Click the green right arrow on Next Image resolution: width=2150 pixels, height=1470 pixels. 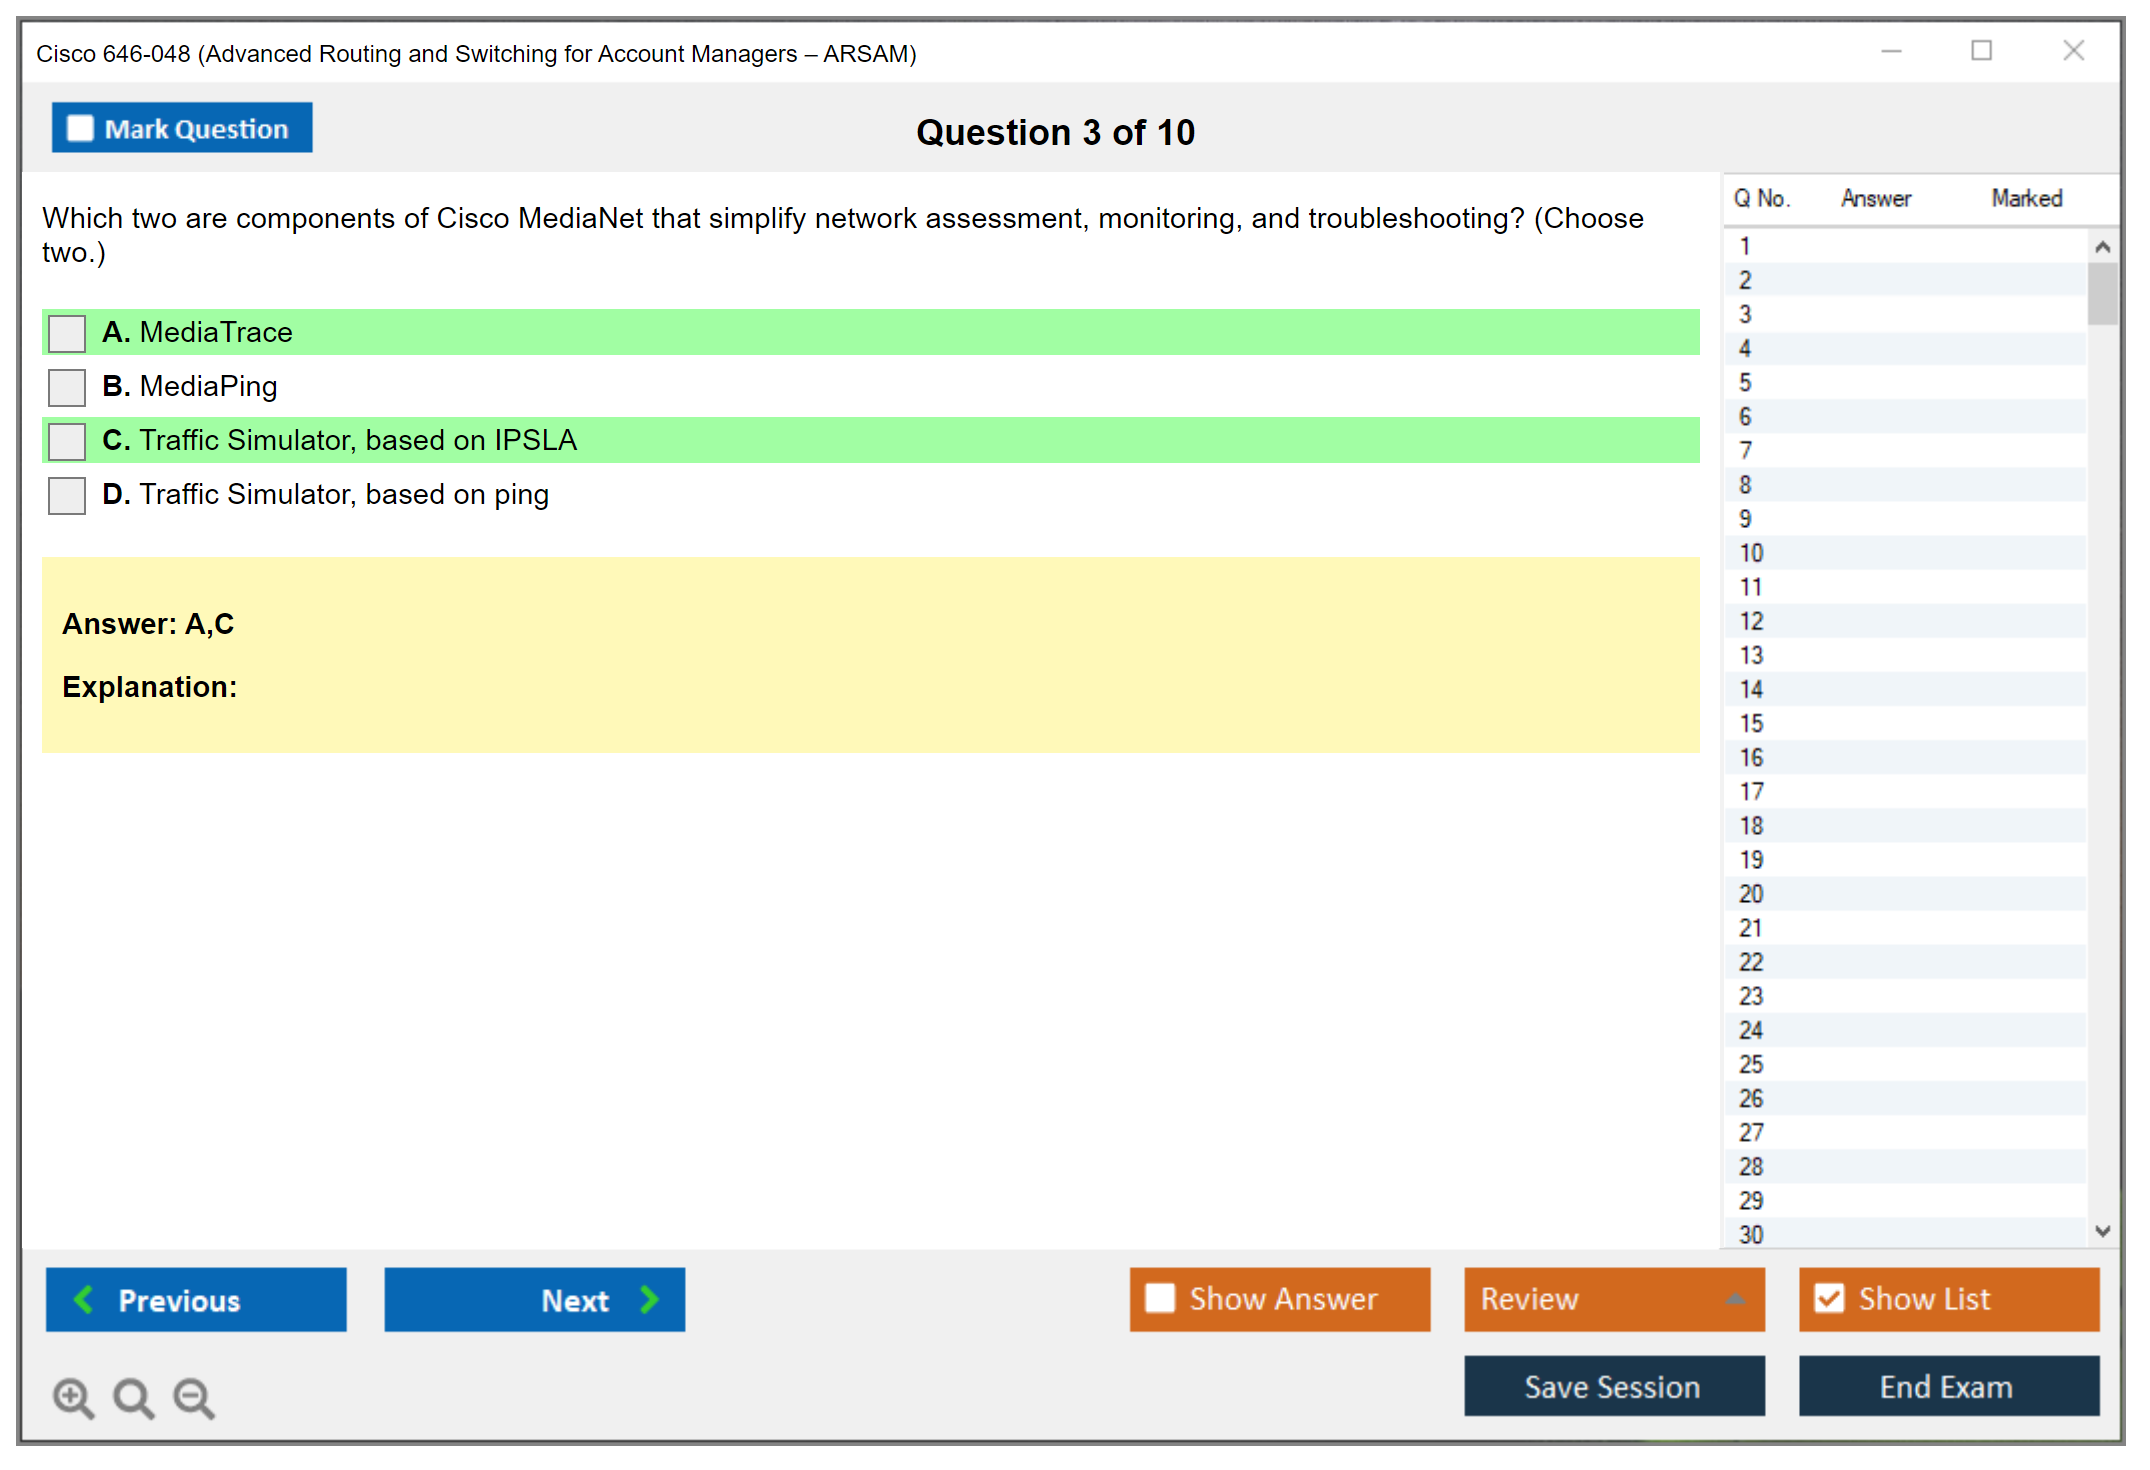coord(649,1299)
